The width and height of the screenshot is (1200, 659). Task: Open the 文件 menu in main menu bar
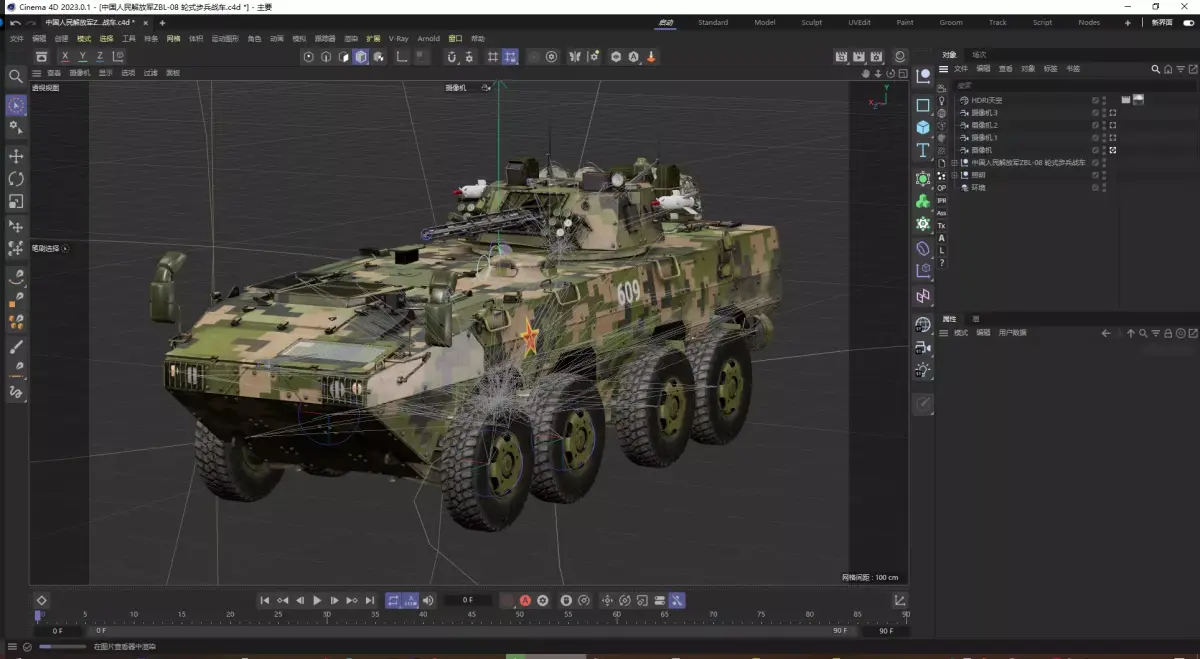point(16,39)
